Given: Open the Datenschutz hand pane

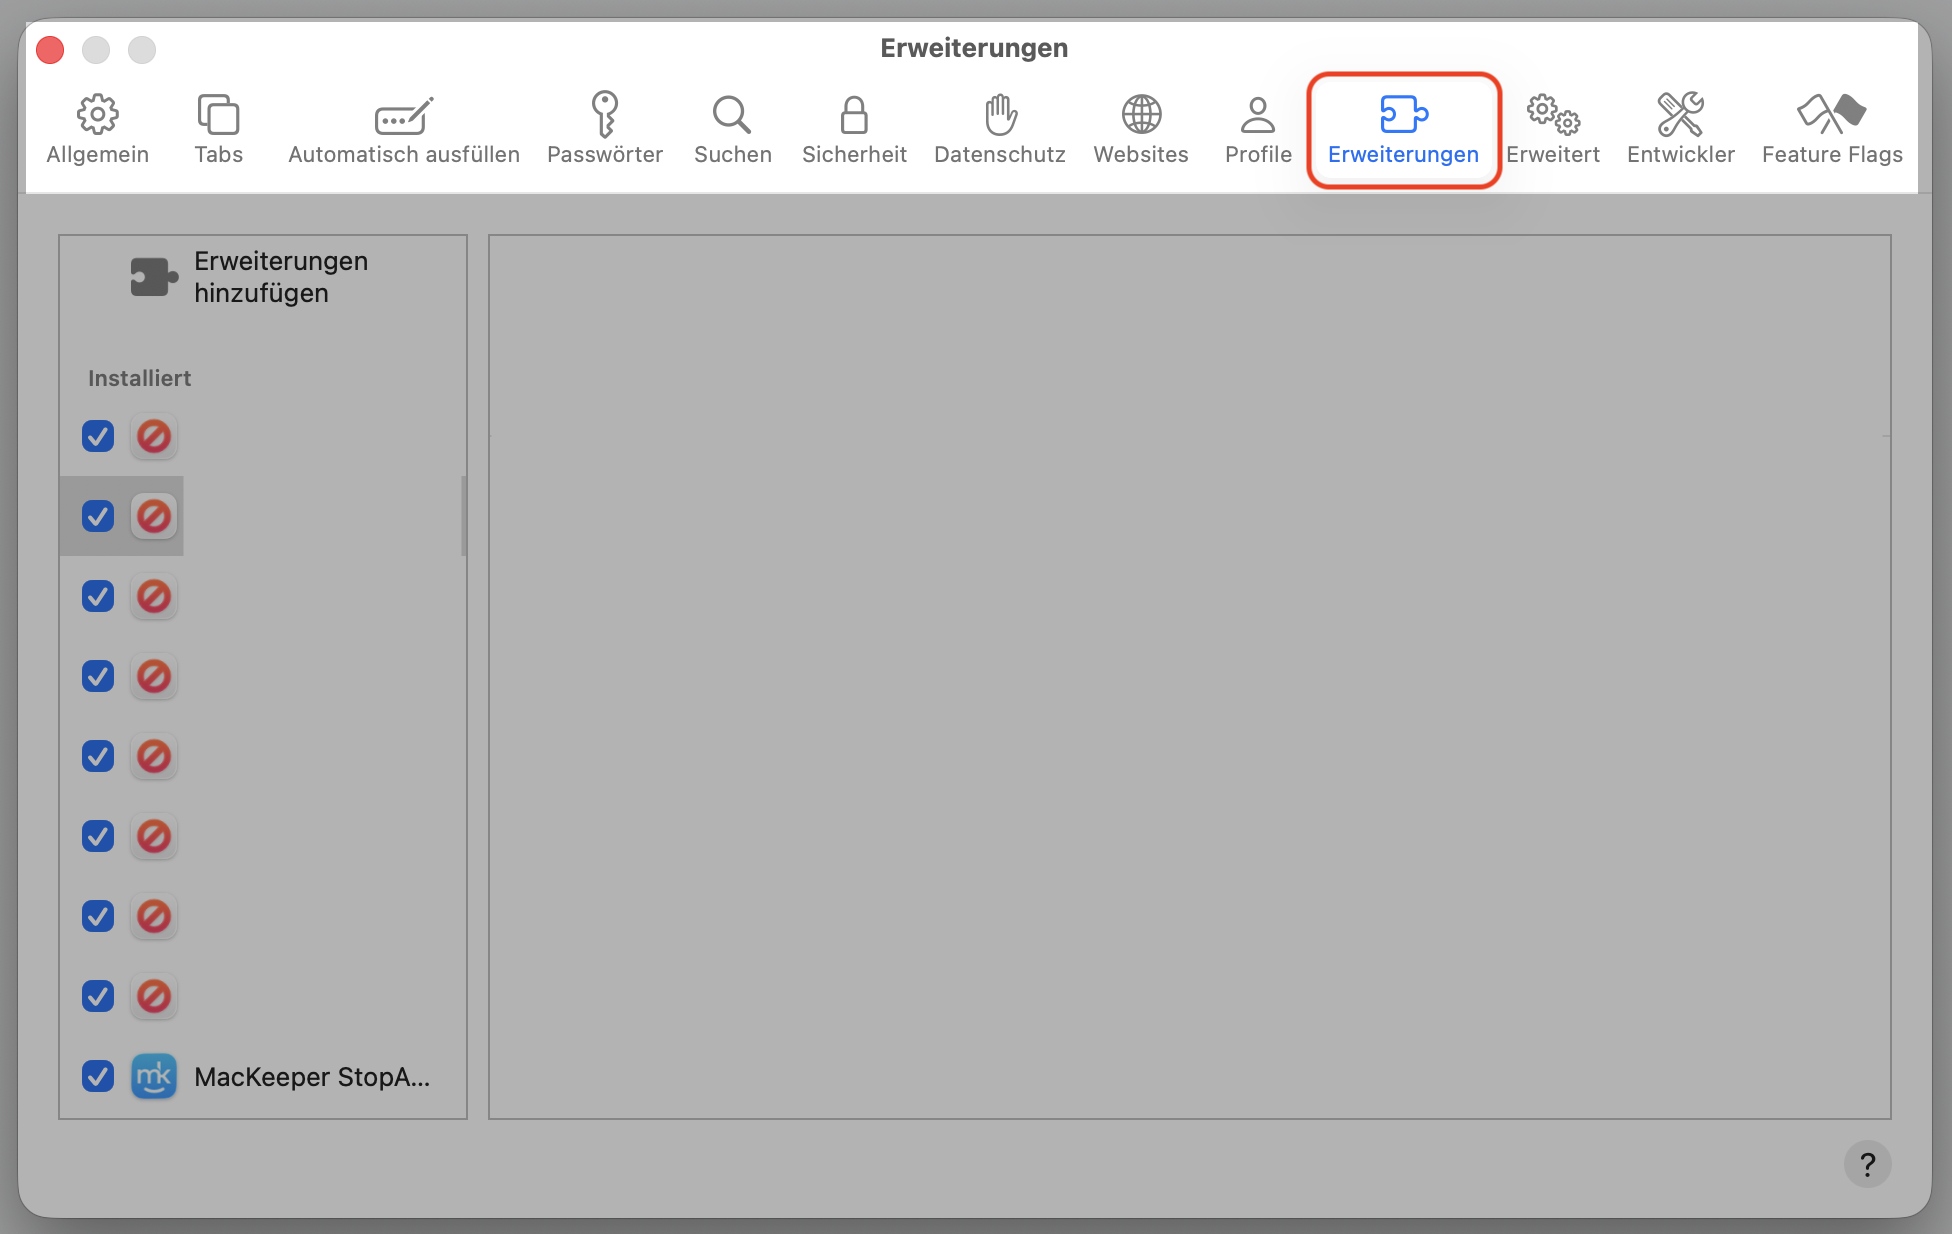Looking at the screenshot, I should 1000,130.
